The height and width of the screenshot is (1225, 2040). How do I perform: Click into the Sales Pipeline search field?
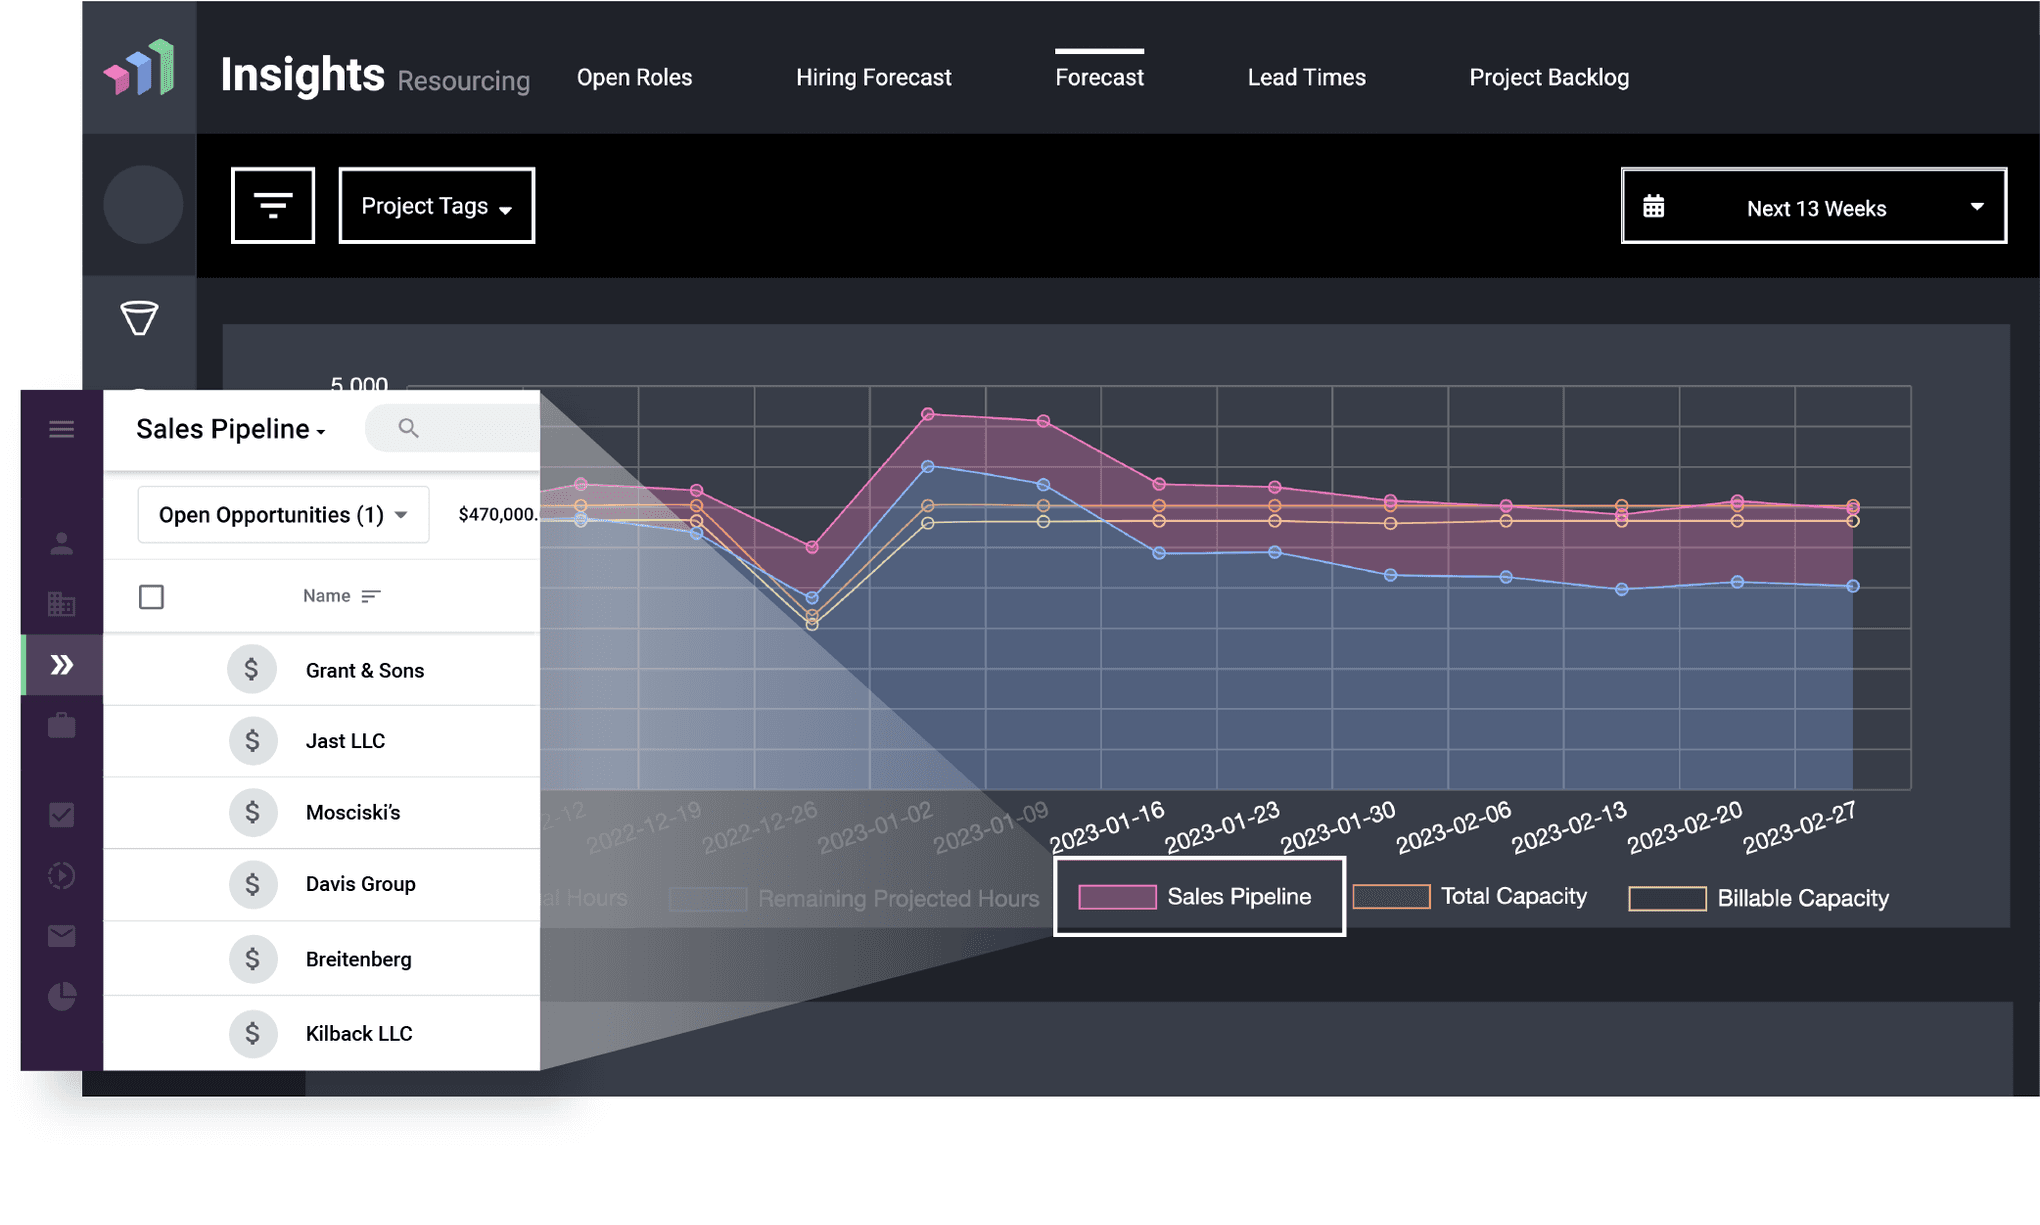(x=453, y=428)
